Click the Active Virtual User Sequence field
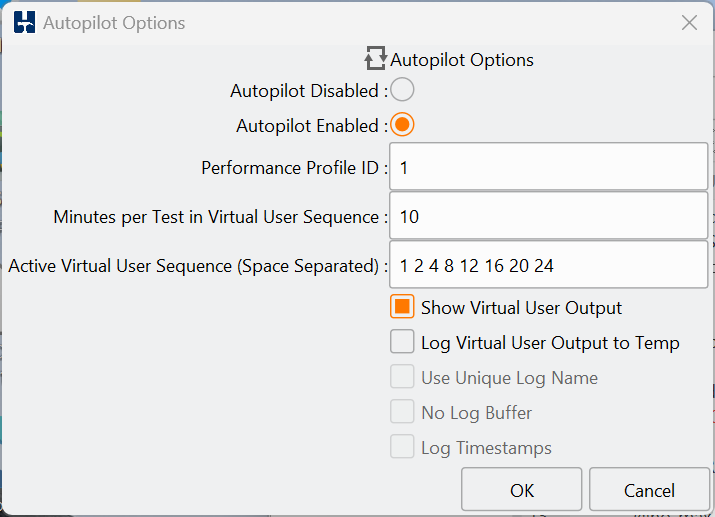The image size is (715, 517). click(549, 265)
